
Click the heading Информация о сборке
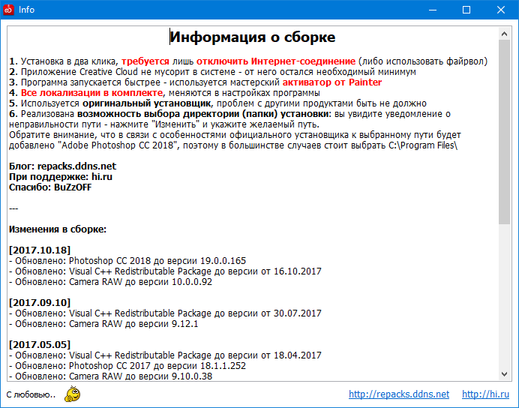[252, 37]
